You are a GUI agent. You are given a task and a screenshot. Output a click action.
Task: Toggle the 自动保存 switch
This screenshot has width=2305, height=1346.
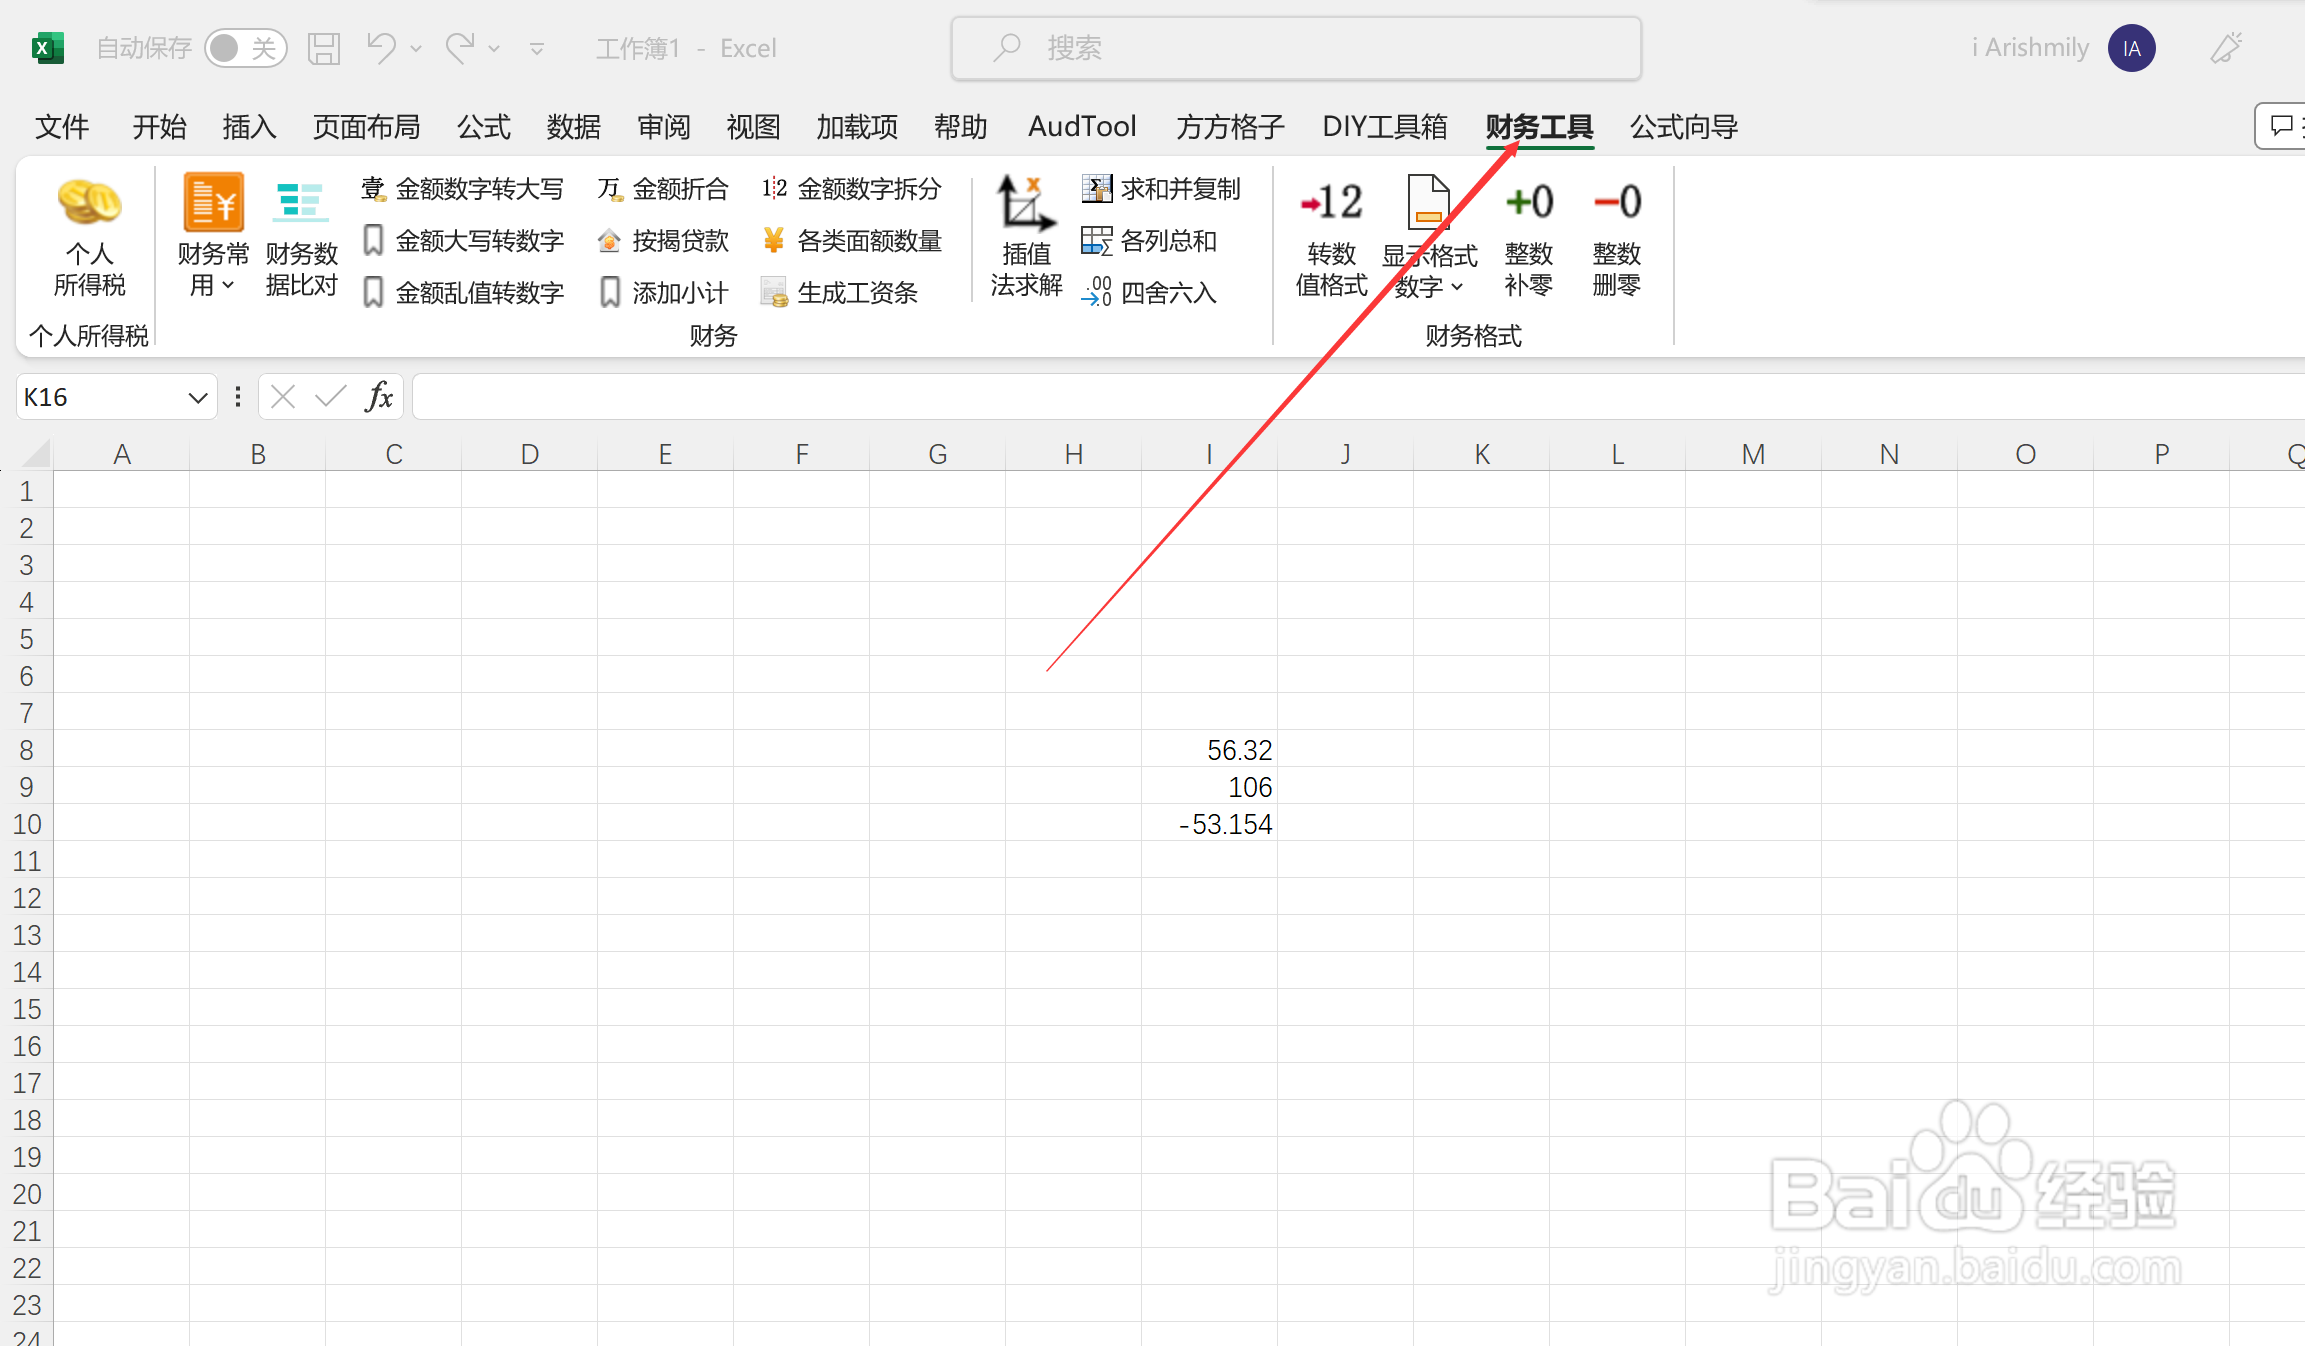click(245, 48)
